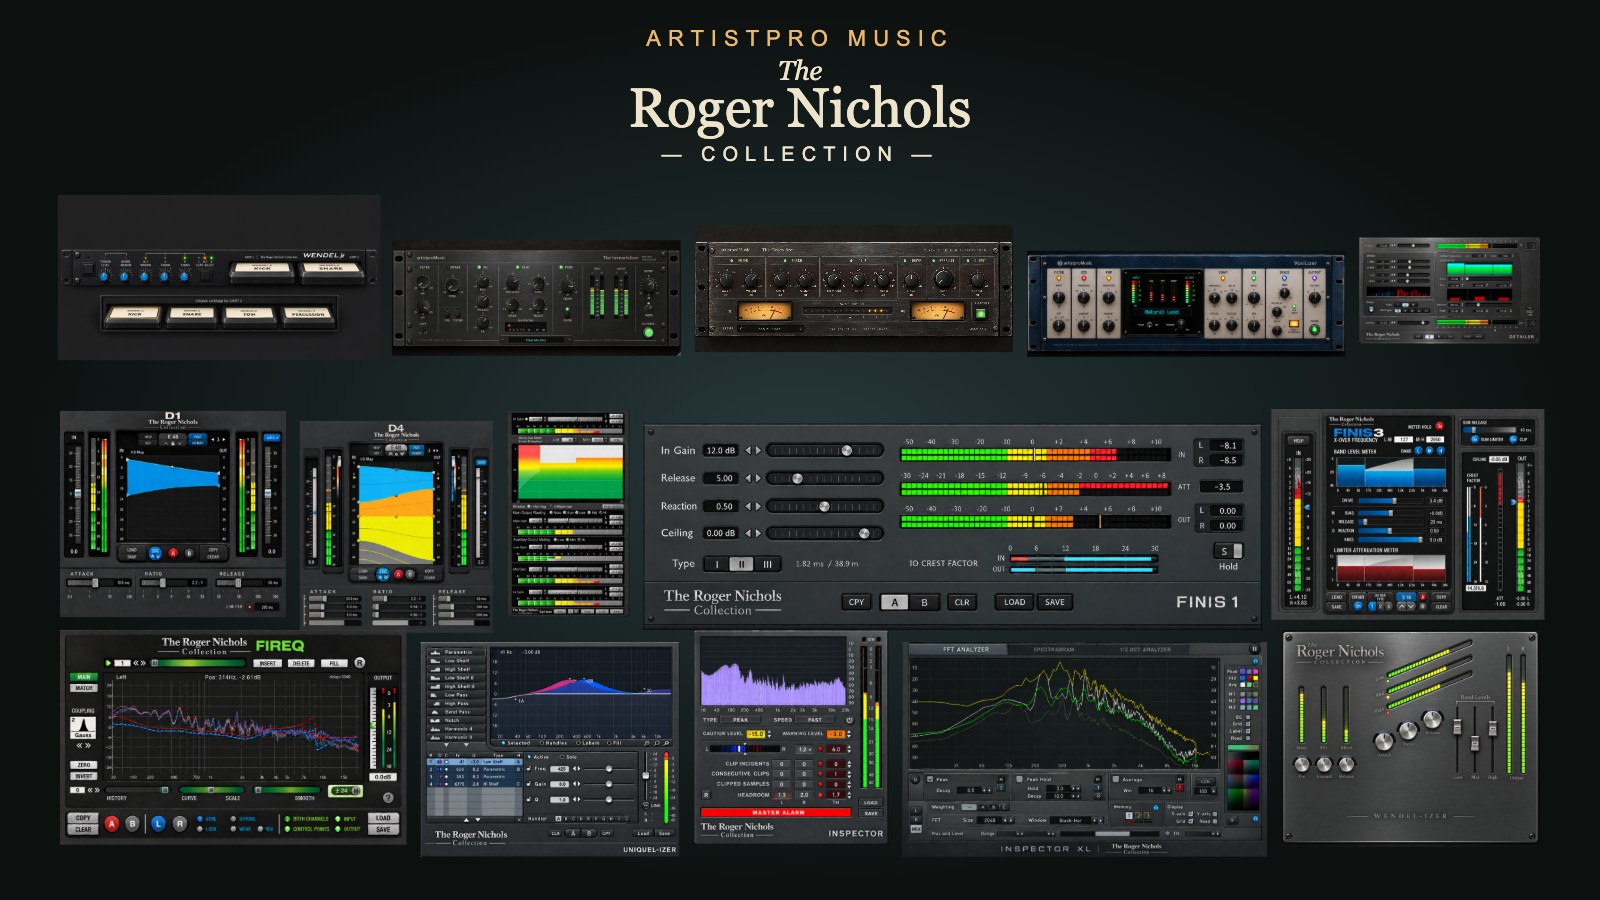Pick a color in Inspector XL color picker
The width and height of the screenshot is (1600, 900).
tap(1243, 779)
